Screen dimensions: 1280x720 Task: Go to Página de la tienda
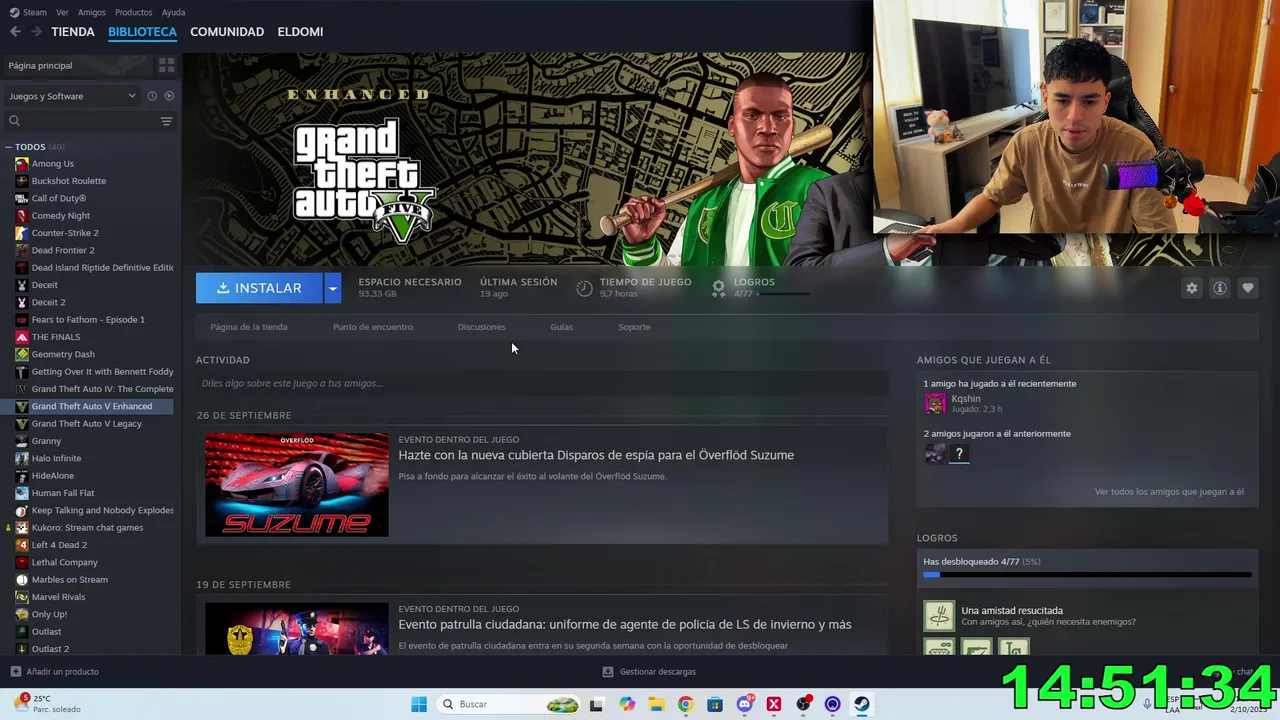(x=249, y=327)
